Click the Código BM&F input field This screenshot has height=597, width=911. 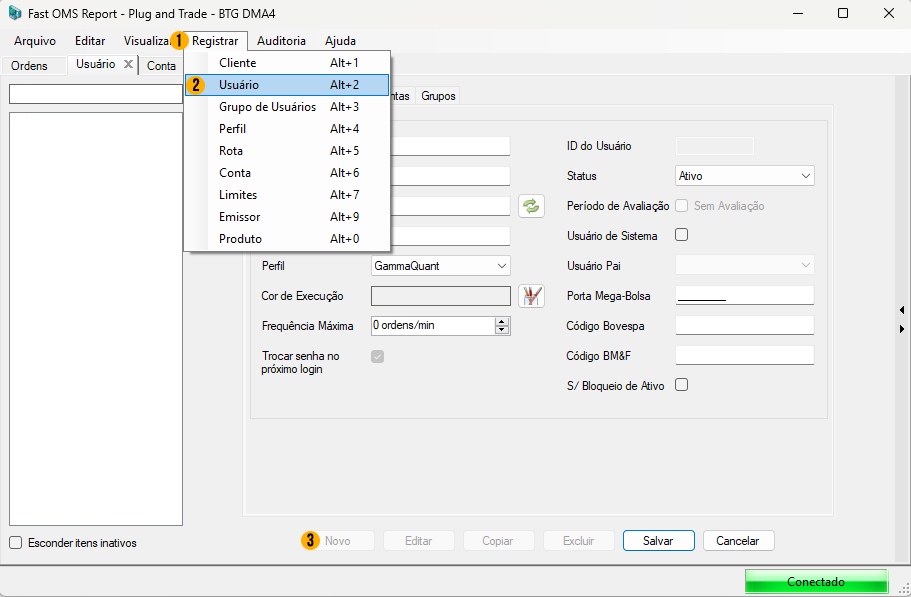[x=744, y=355]
